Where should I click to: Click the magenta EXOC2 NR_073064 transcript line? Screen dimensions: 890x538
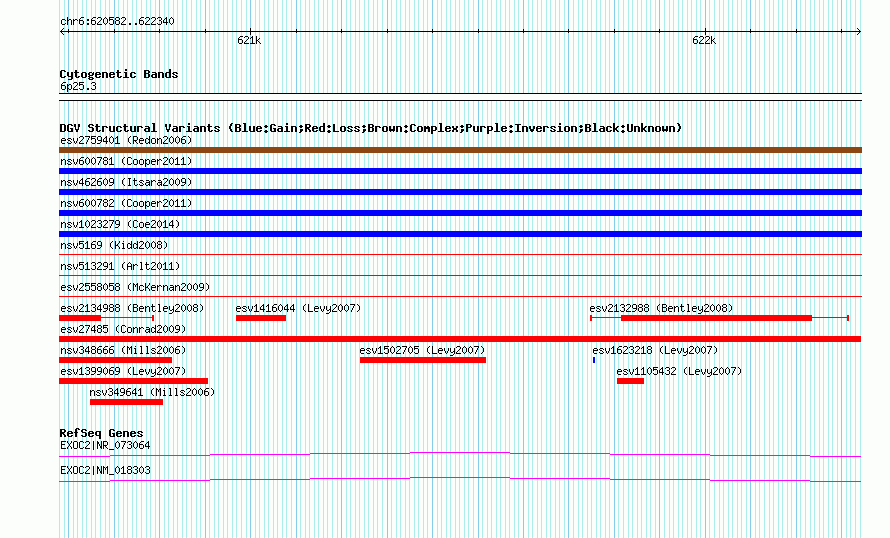click(460, 454)
